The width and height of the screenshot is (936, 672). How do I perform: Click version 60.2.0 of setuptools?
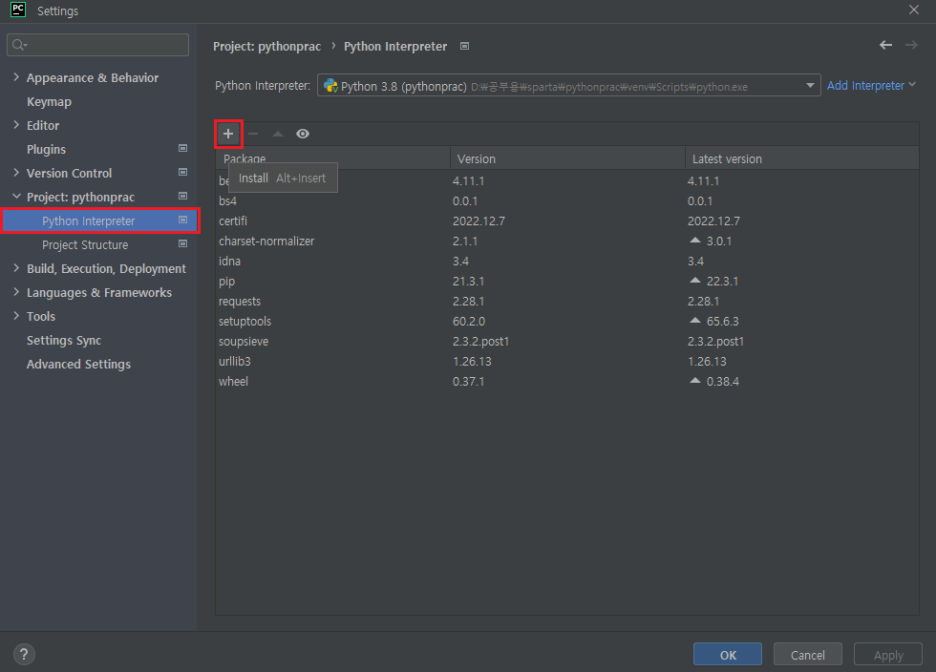(469, 321)
